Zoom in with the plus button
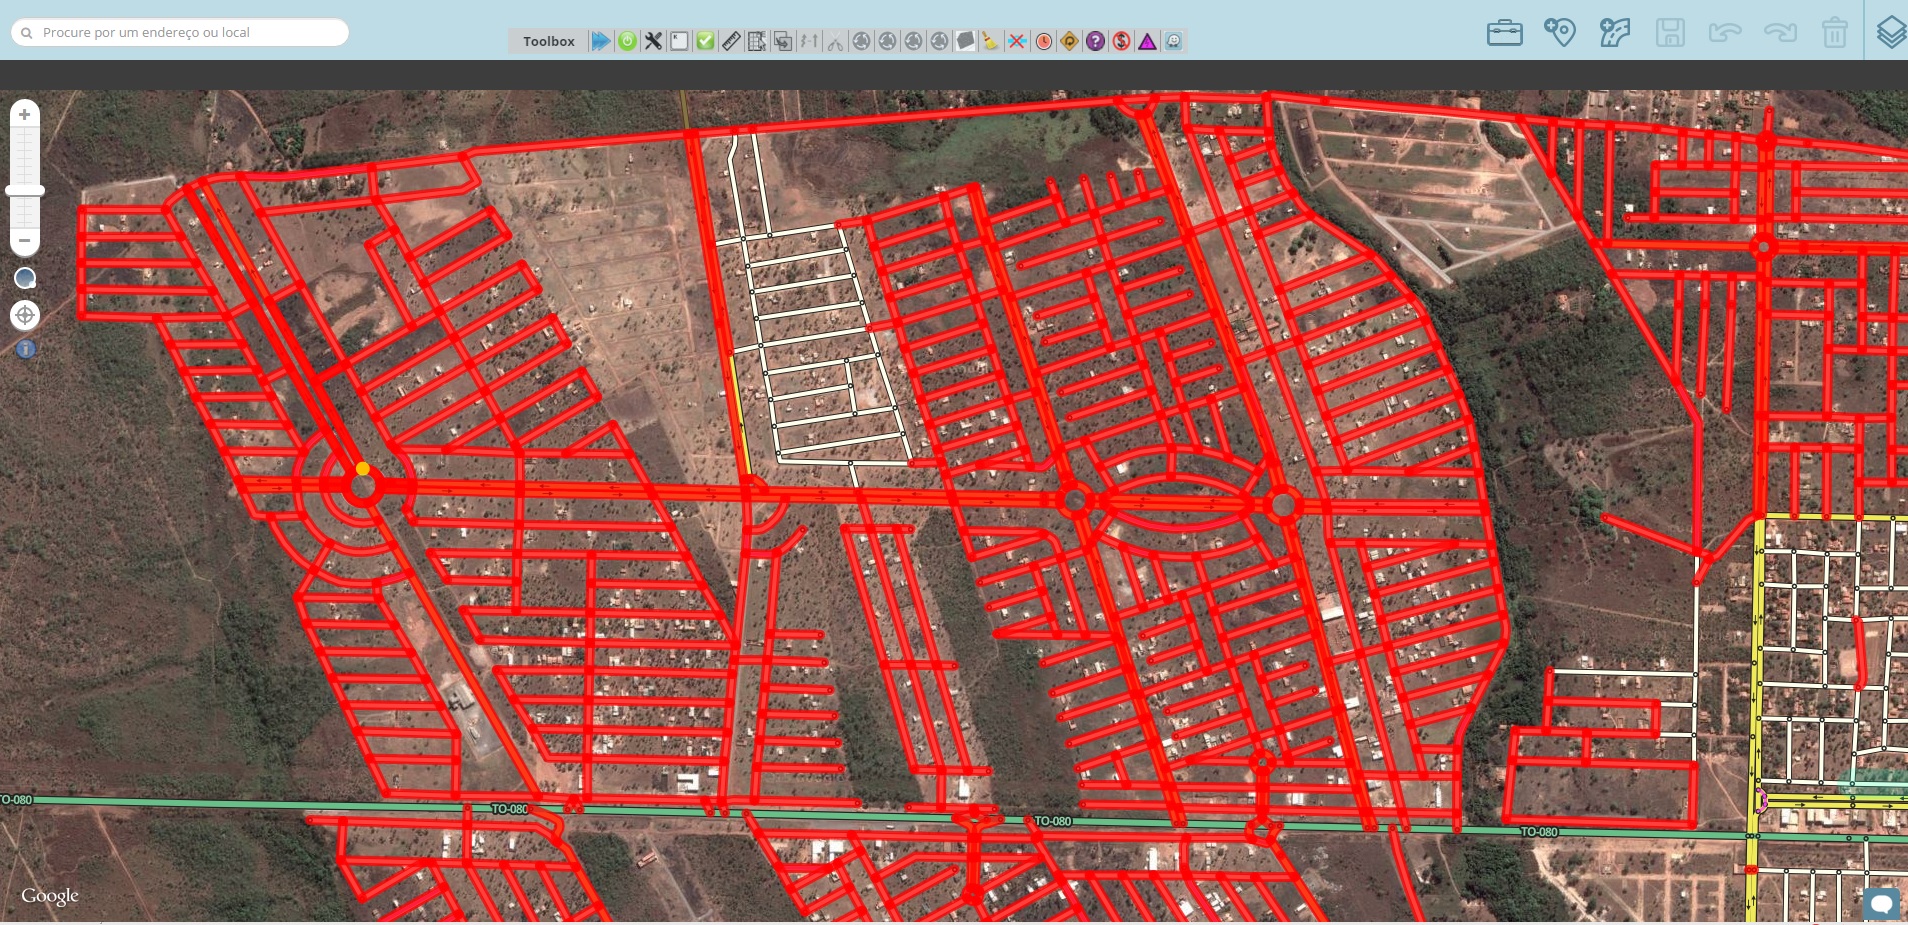 click(x=25, y=115)
